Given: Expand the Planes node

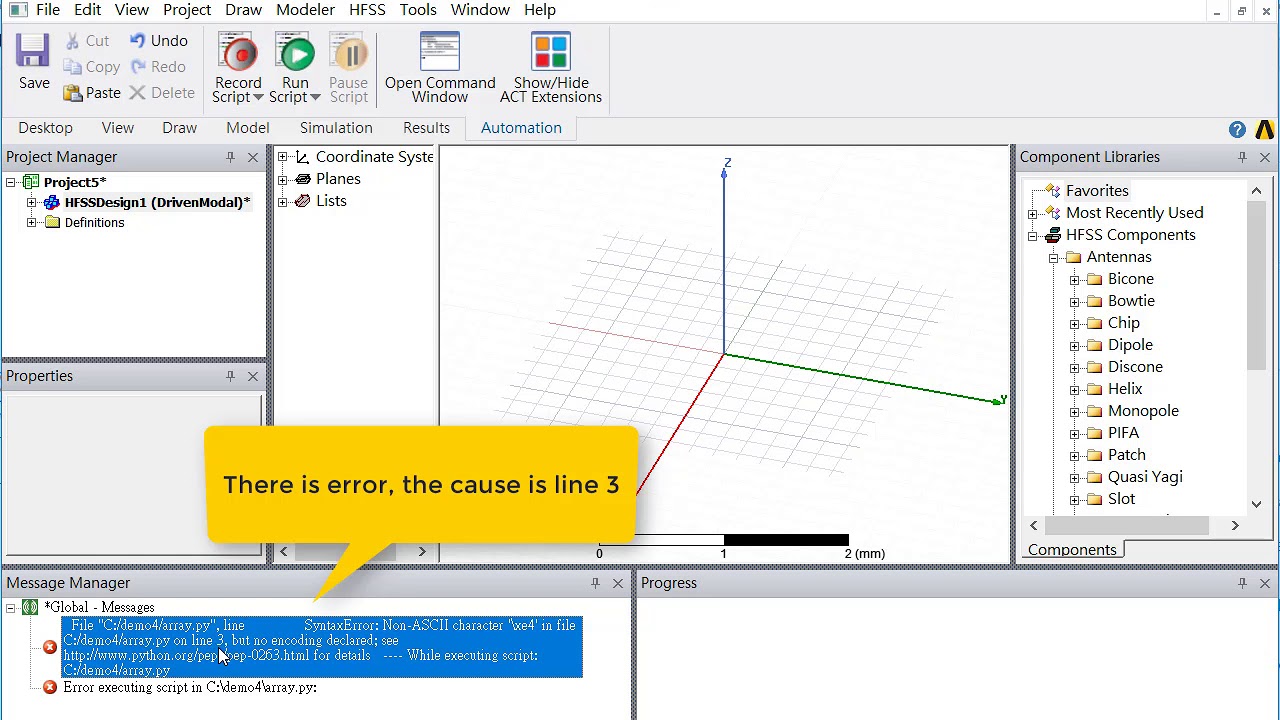Looking at the screenshot, I should (283, 179).
